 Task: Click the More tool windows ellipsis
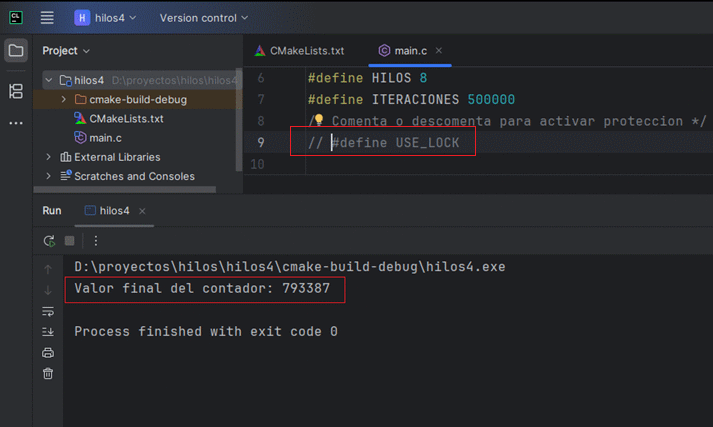tap(15, 123)
